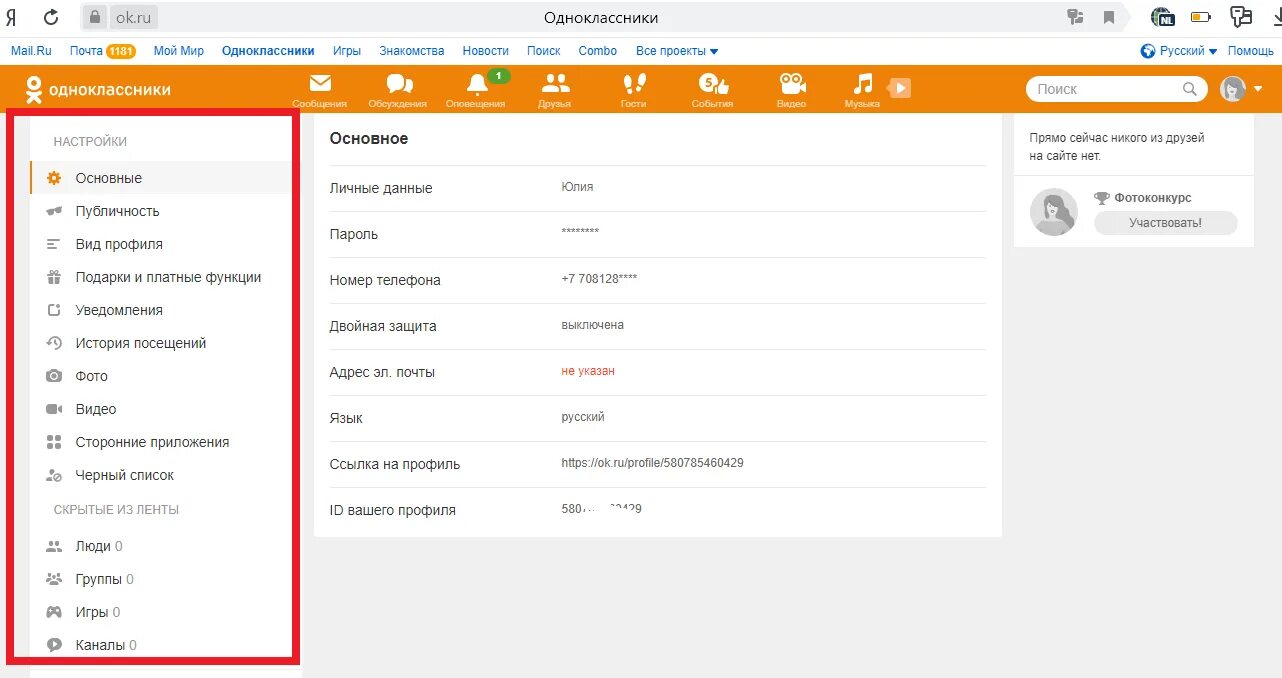
Task: Click the Фотоконкурс avatar thumbnail
Action: pos(1054,212)
